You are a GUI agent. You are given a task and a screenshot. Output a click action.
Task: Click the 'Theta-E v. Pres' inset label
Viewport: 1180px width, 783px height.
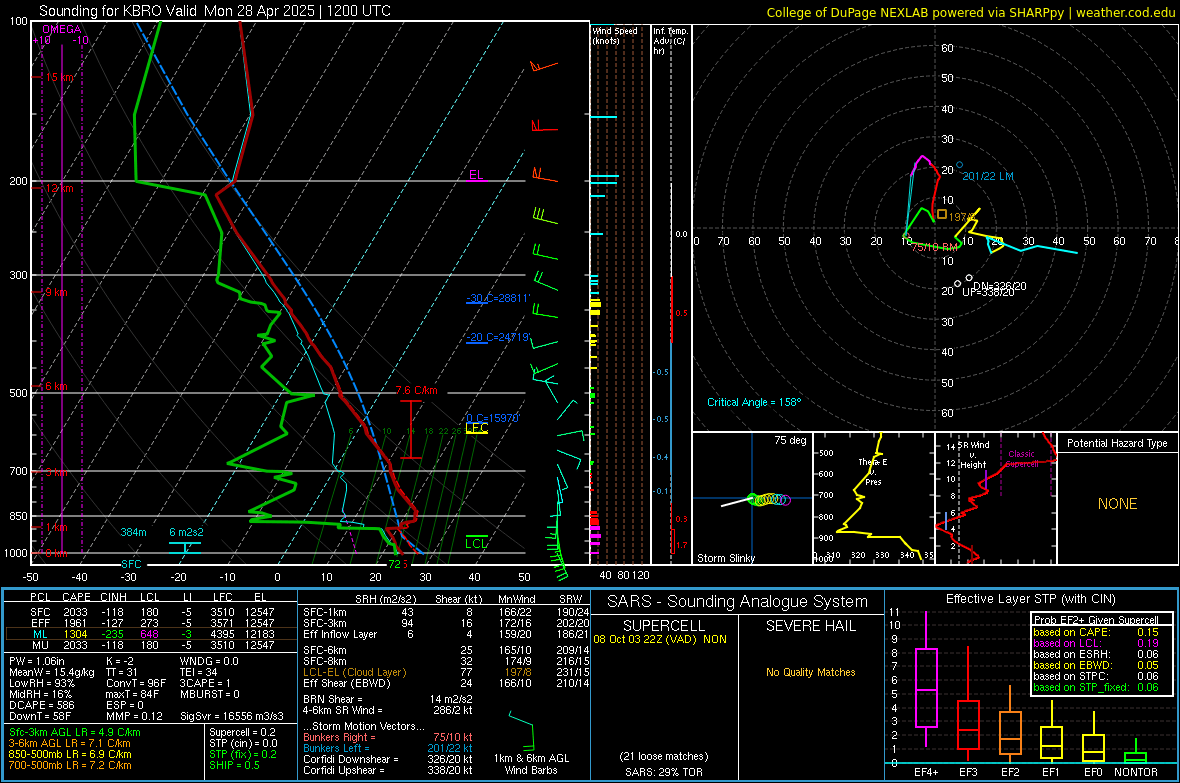[873, 472]
